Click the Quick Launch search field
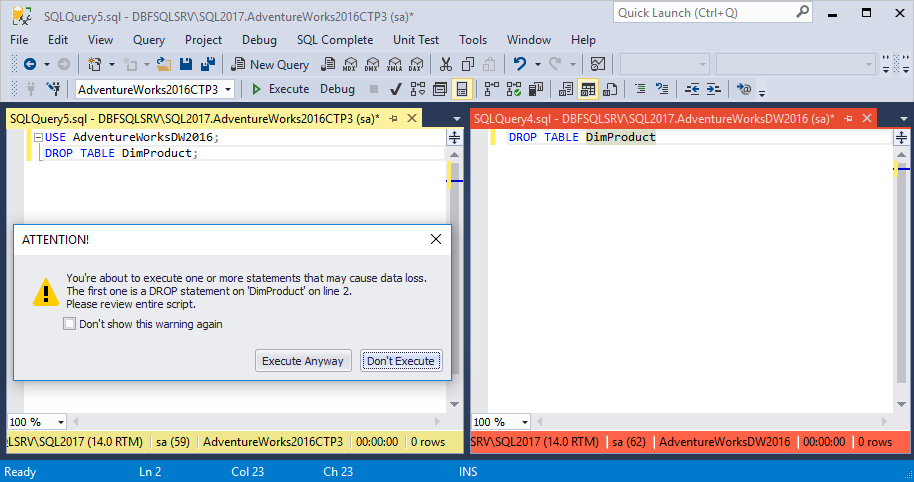The width and height of the screenshot is (914, 482). [x=713, y=13]
